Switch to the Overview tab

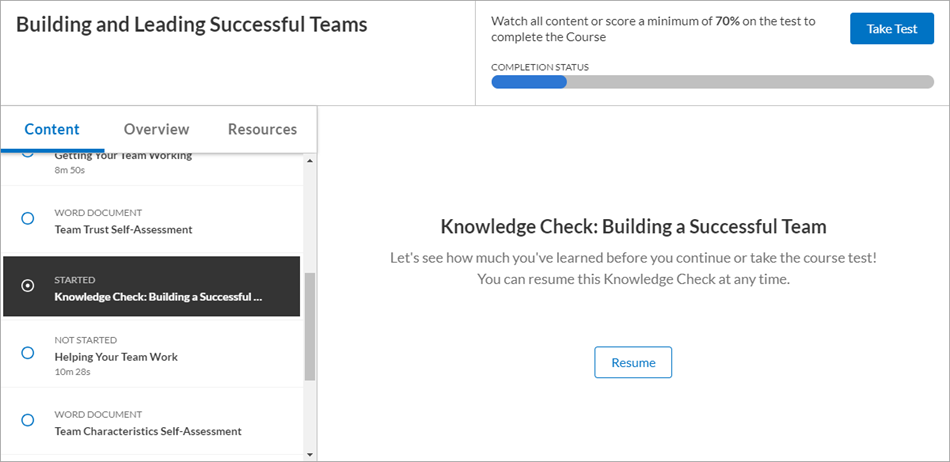pos(156,129)
